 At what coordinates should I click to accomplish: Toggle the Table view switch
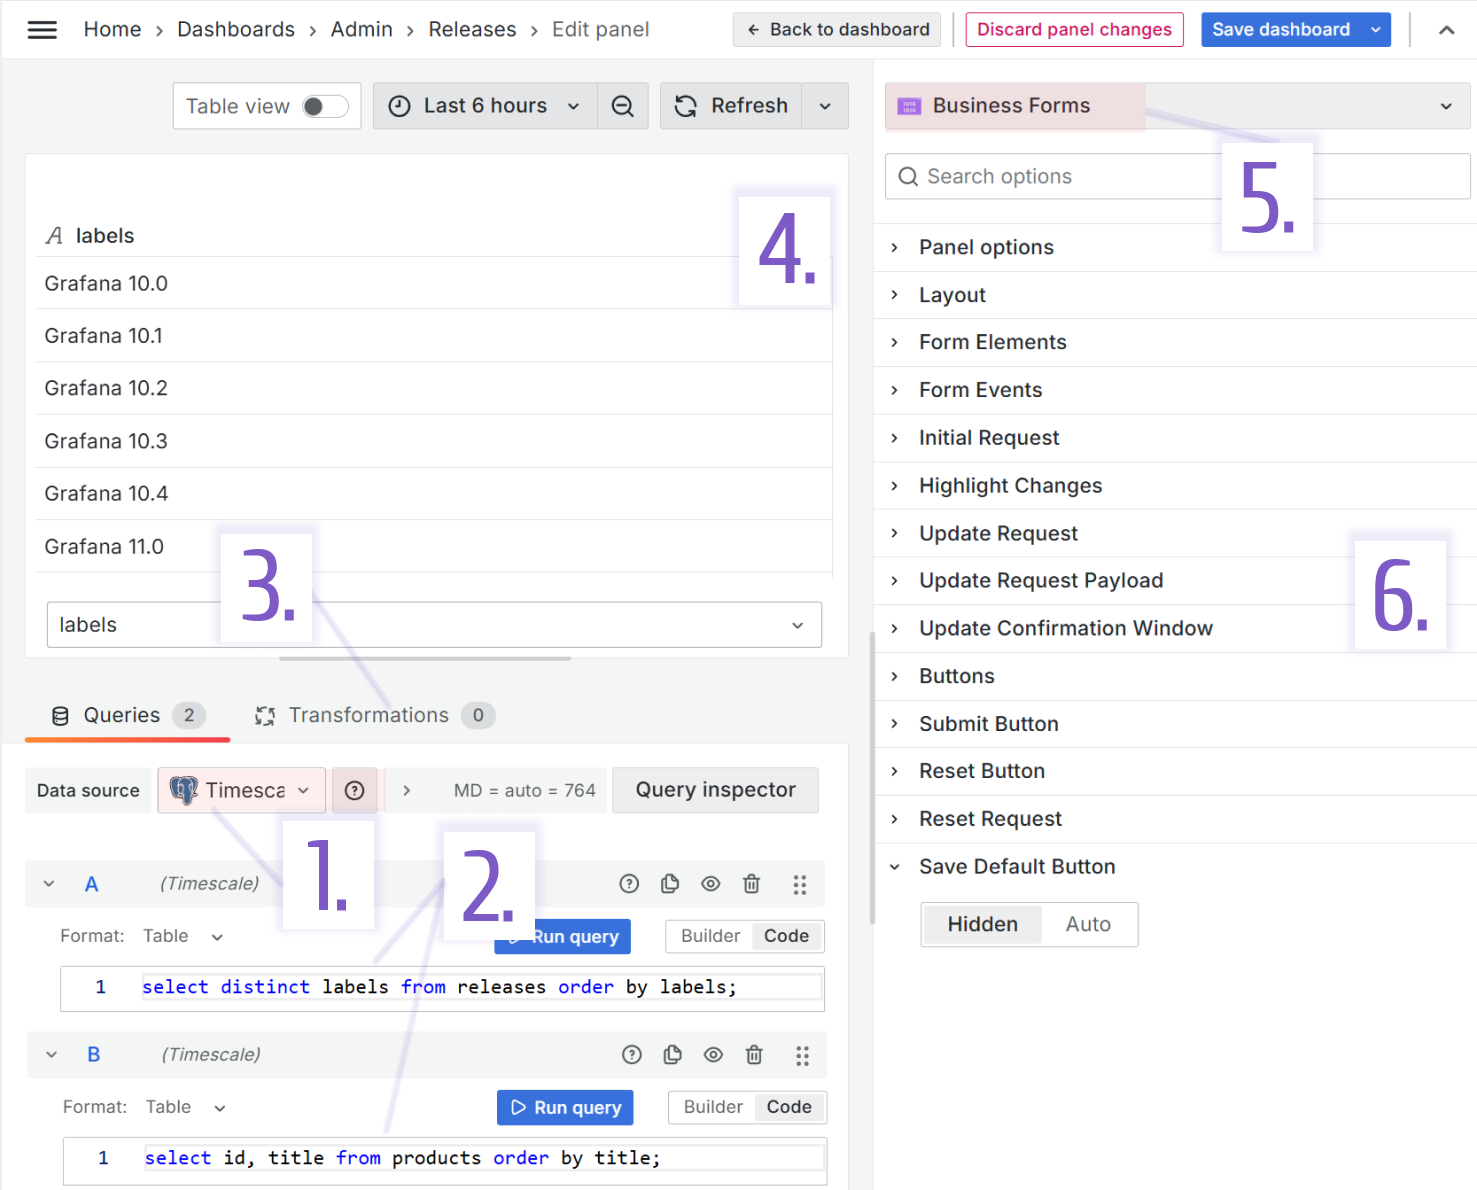[325, 106]
